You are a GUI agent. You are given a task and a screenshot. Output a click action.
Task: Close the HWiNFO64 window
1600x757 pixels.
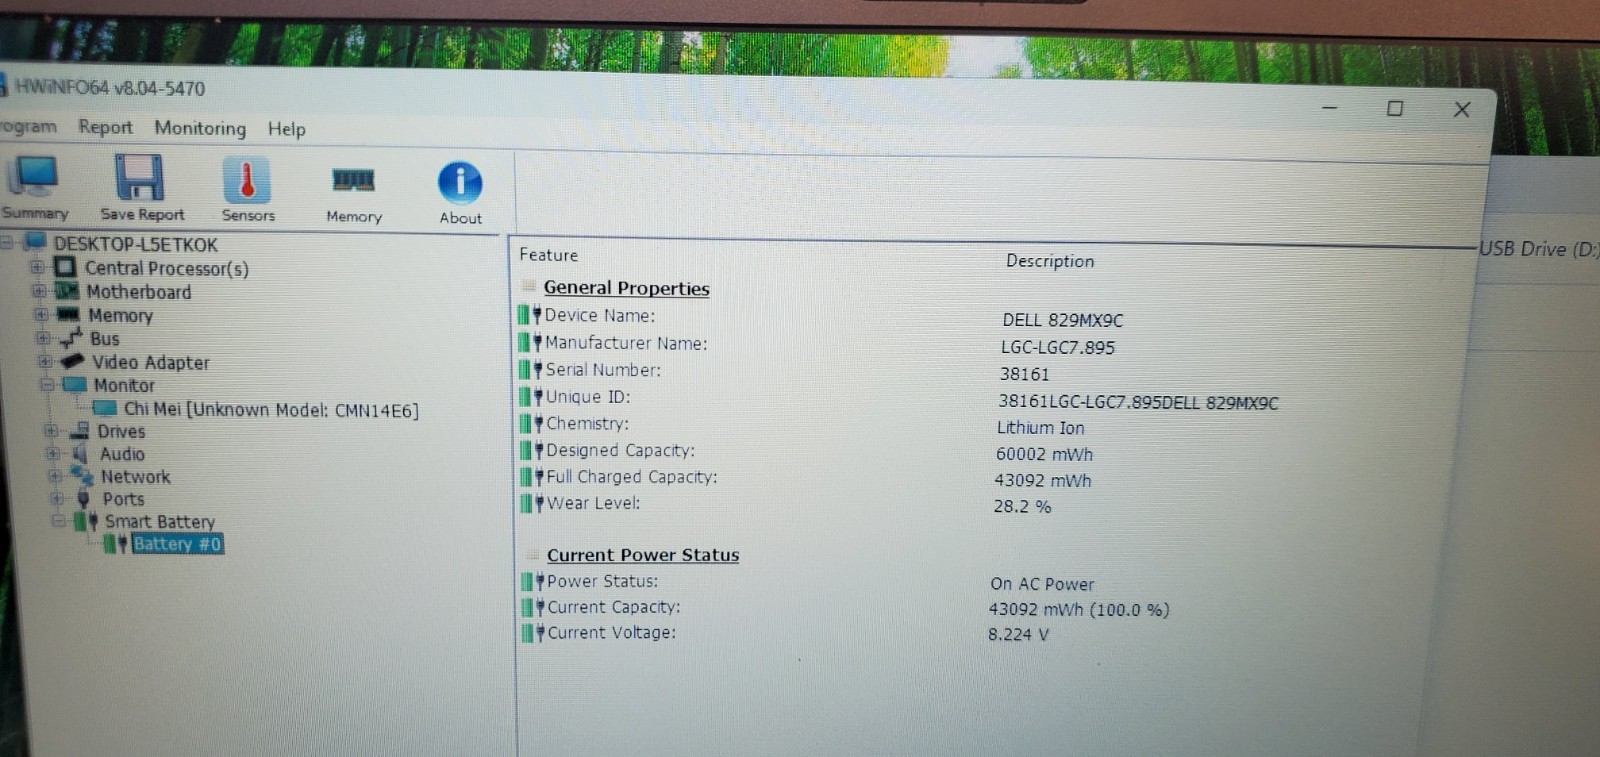1461,109
